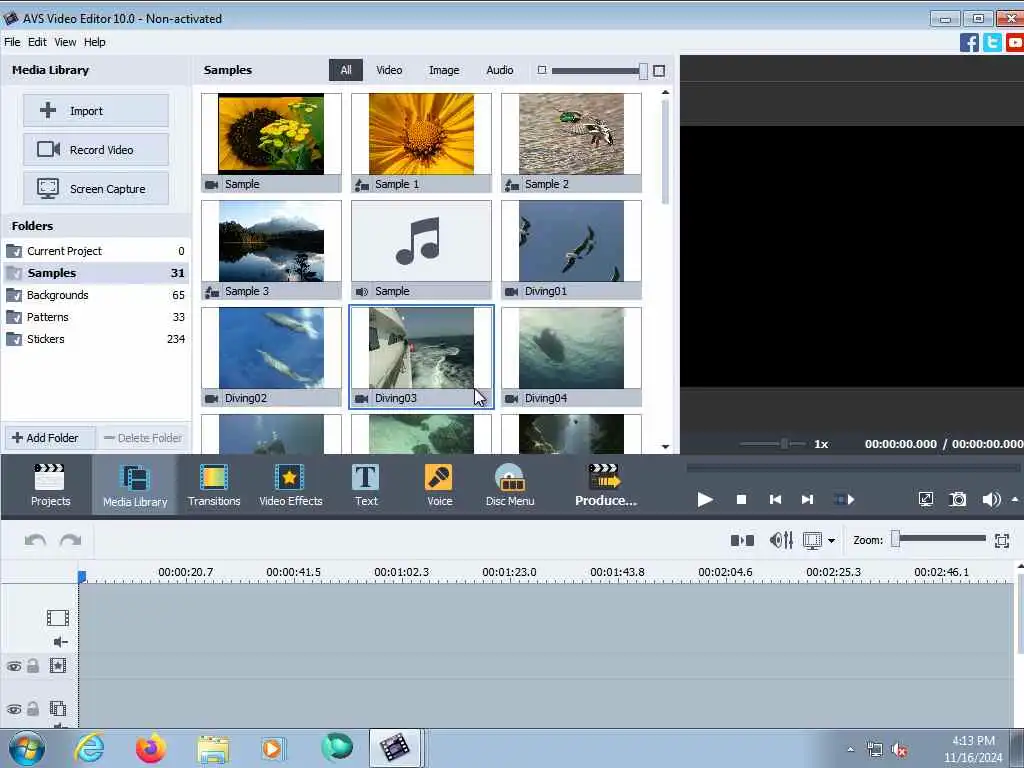Viewport: 1024px width, 768px height.
Task: Click the Produce button
Action: pos(605,485)
